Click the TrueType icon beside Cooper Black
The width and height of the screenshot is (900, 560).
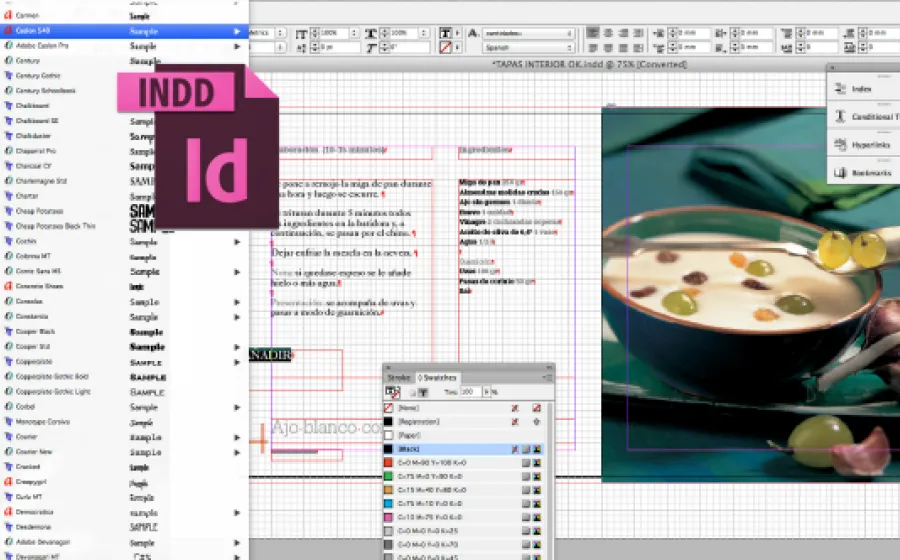click(8, 332)
